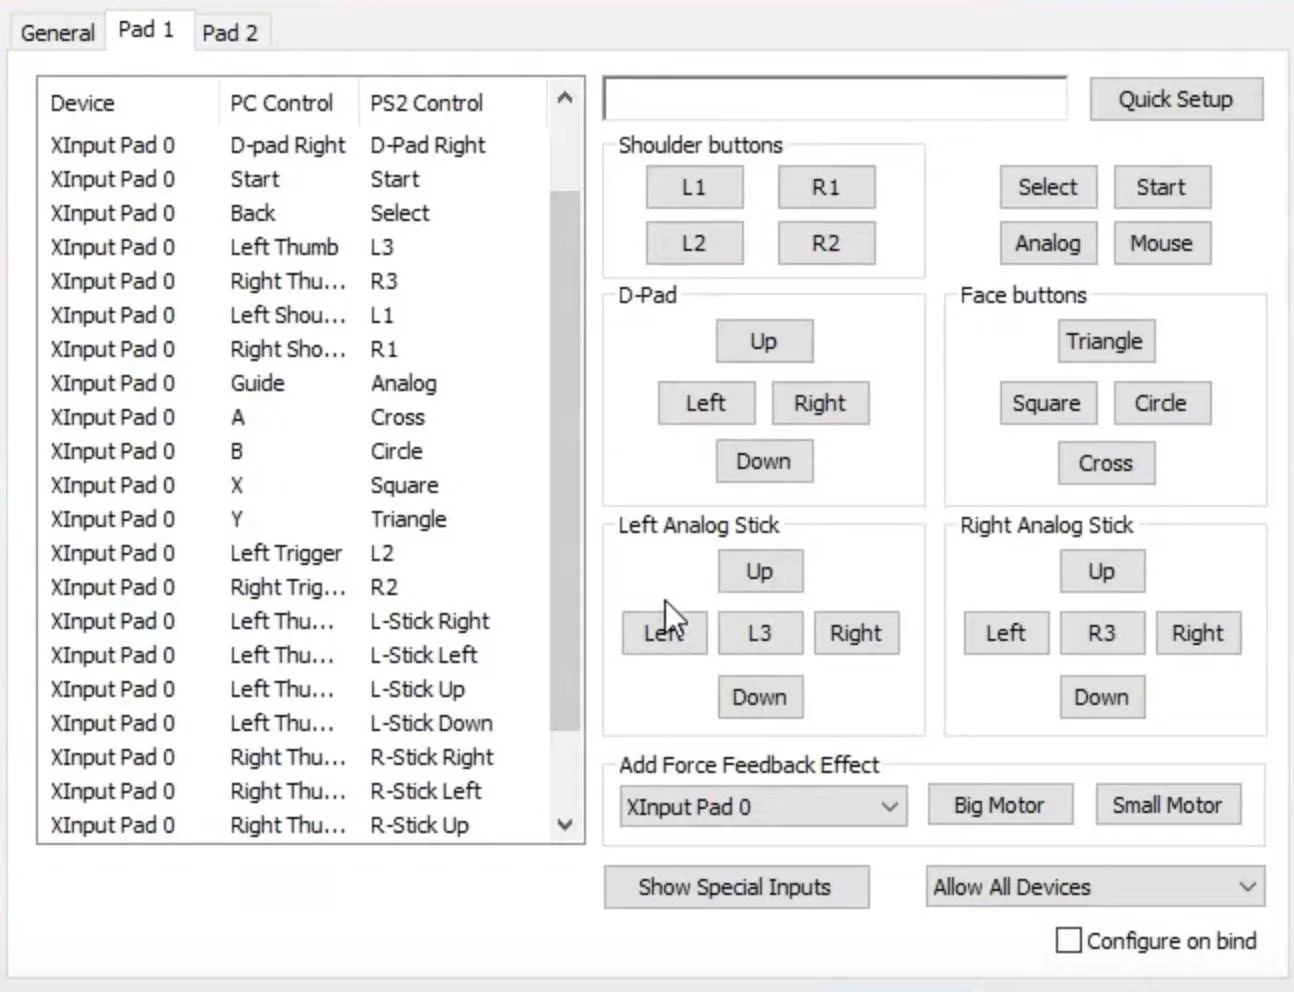Bind D-Pad Left button
The width and height of the screenshot is (1294, 992).
(706, 403)
